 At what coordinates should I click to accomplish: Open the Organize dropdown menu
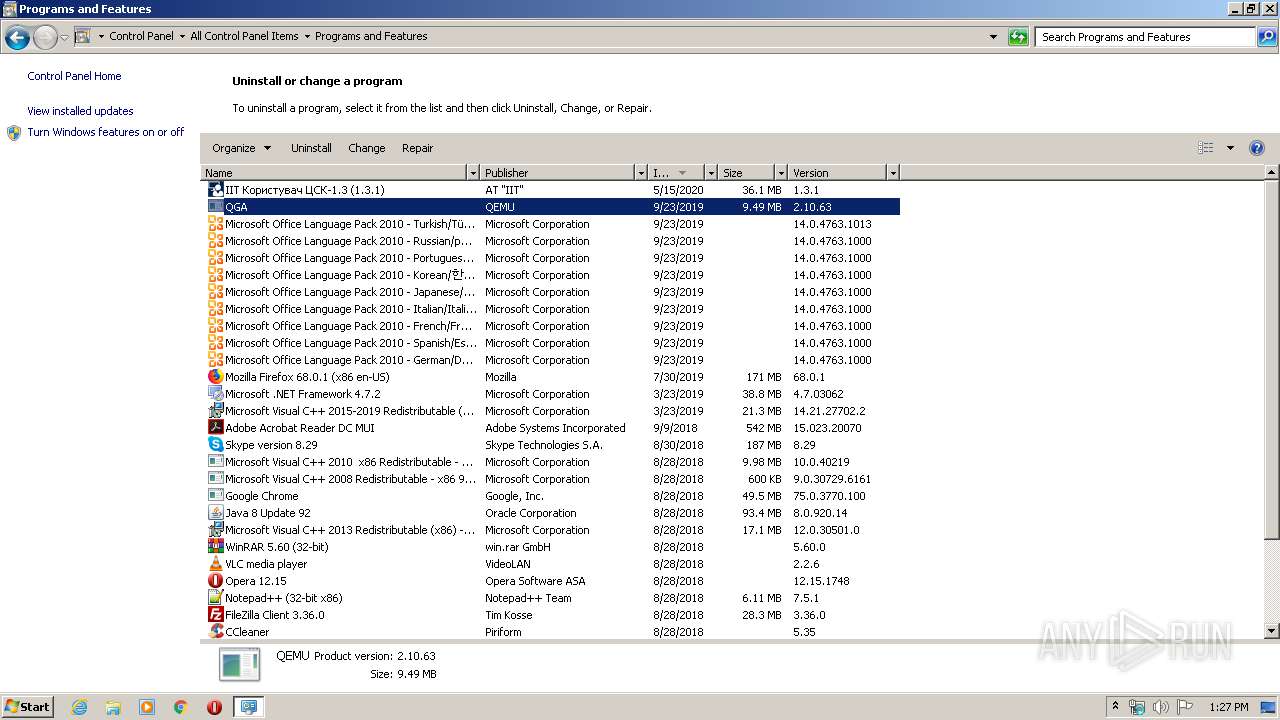pos(241,148)
